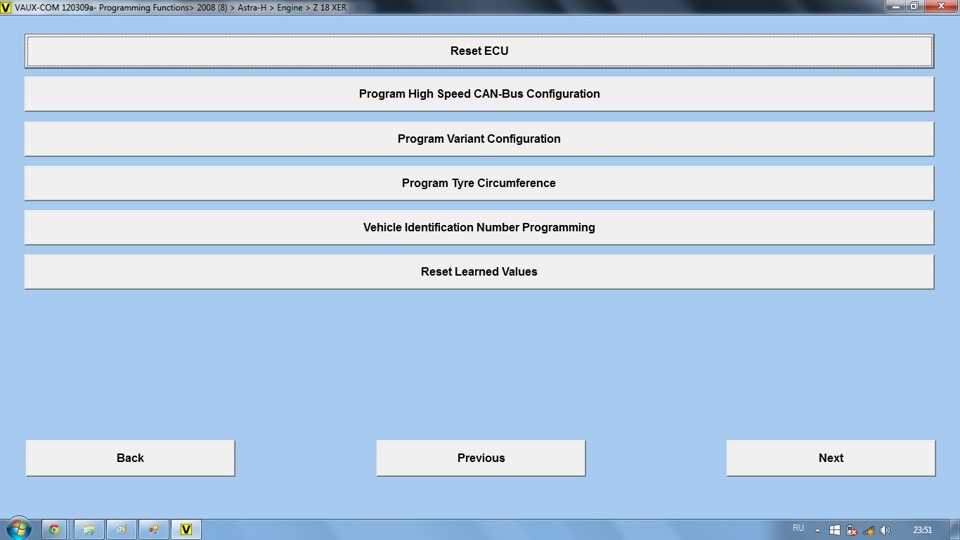Switch the RU input language indicator
Viewport: 960px width, 540px height.
tap(798, 529)
